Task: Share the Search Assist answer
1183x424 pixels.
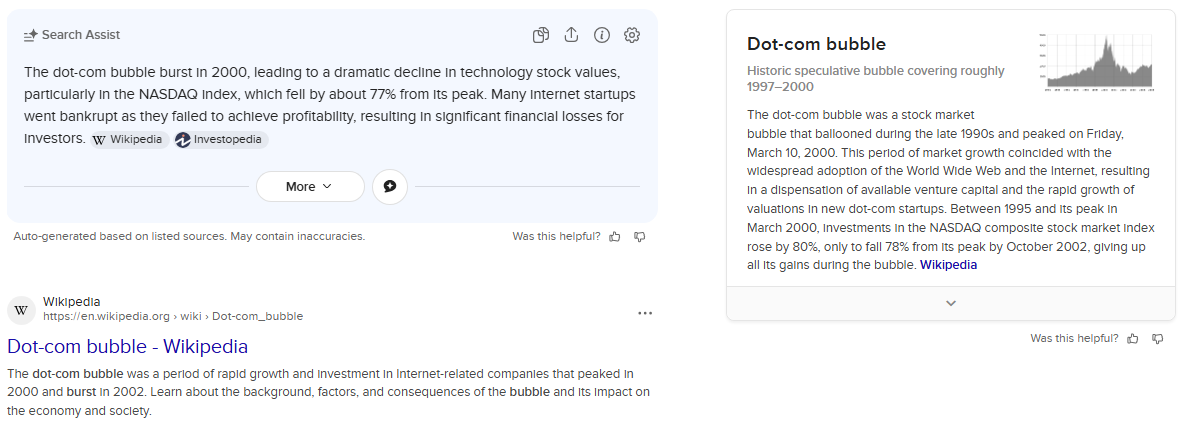Action: tap(571, 35)
